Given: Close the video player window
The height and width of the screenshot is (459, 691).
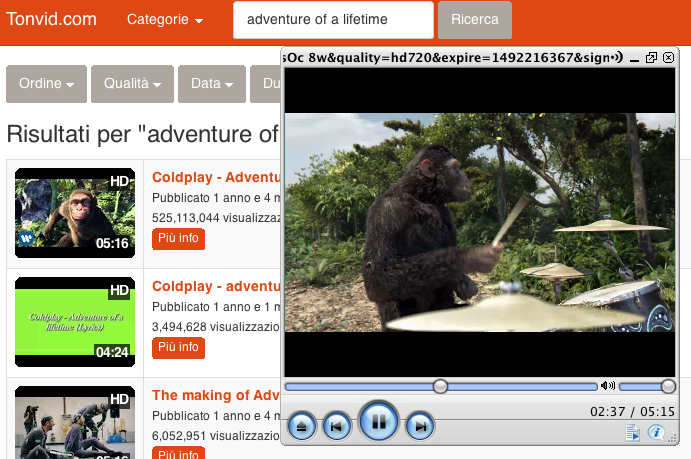Looking at the screenshot, I should (668, 58).
